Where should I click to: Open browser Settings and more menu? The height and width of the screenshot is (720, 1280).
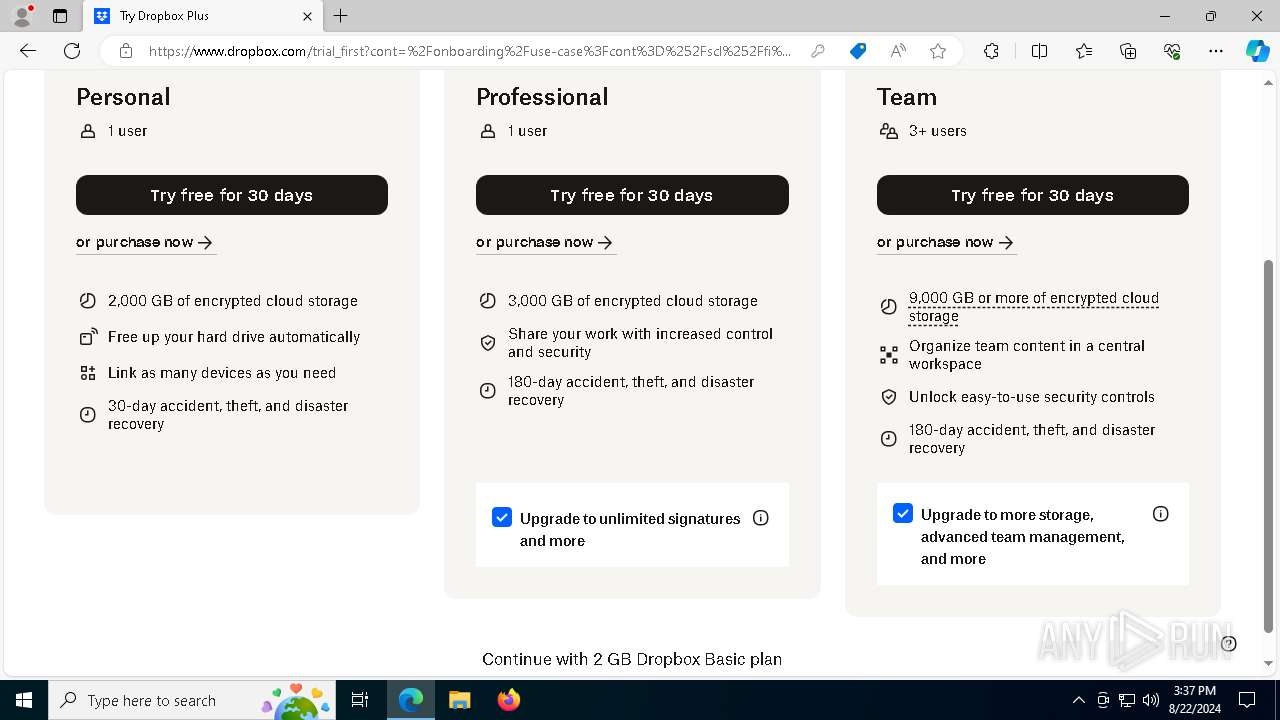[1216, 51]
